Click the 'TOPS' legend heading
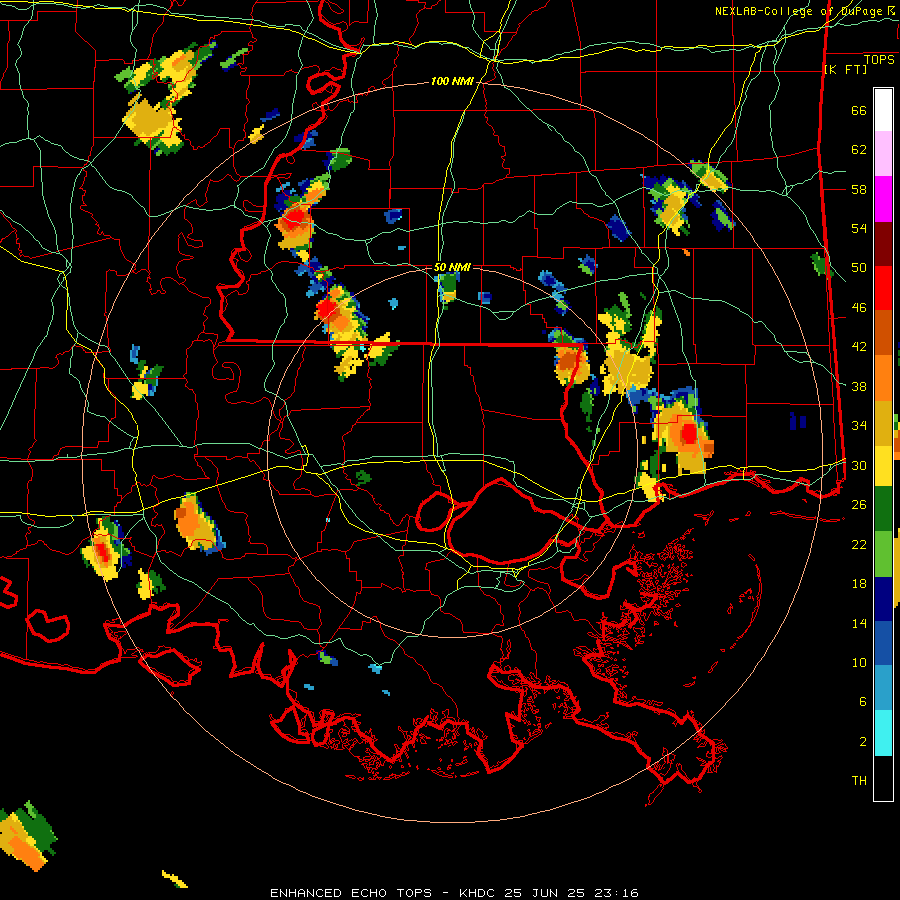The height and width of the screenshot is (900, 900). coord(879,60)
